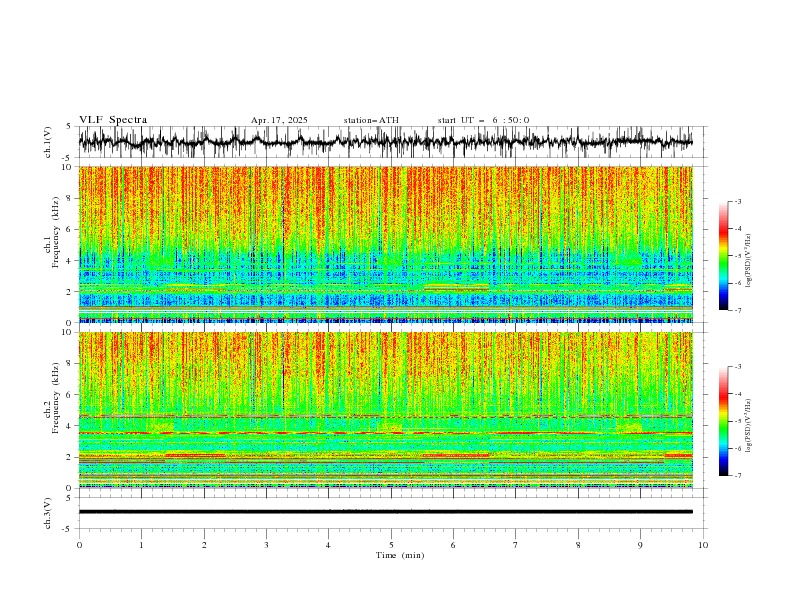Click the ch.1 colorbar label "log(PSD)(V²/Hz)"
Viewport: 792px width, 612px height.
coord(749,261)
